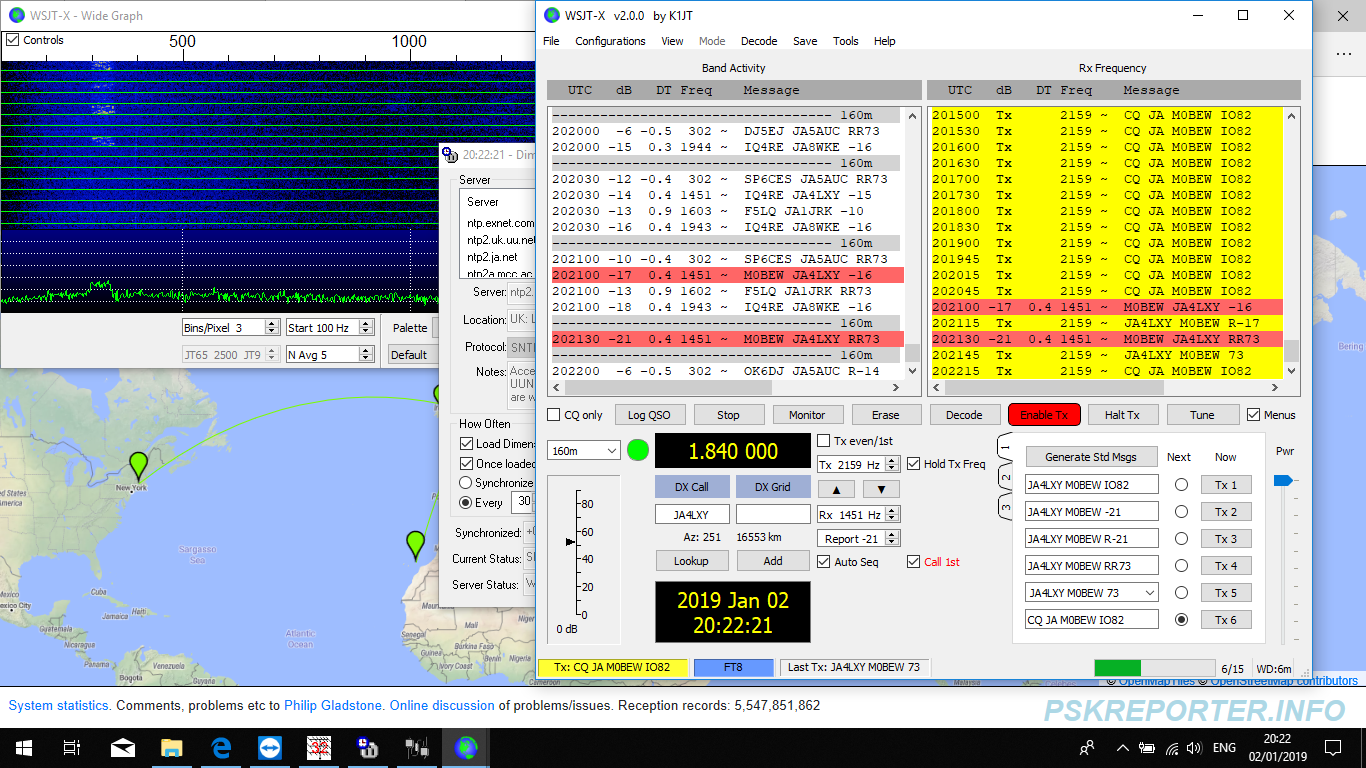Open the Configurations menu

click(x=610, y=41)
